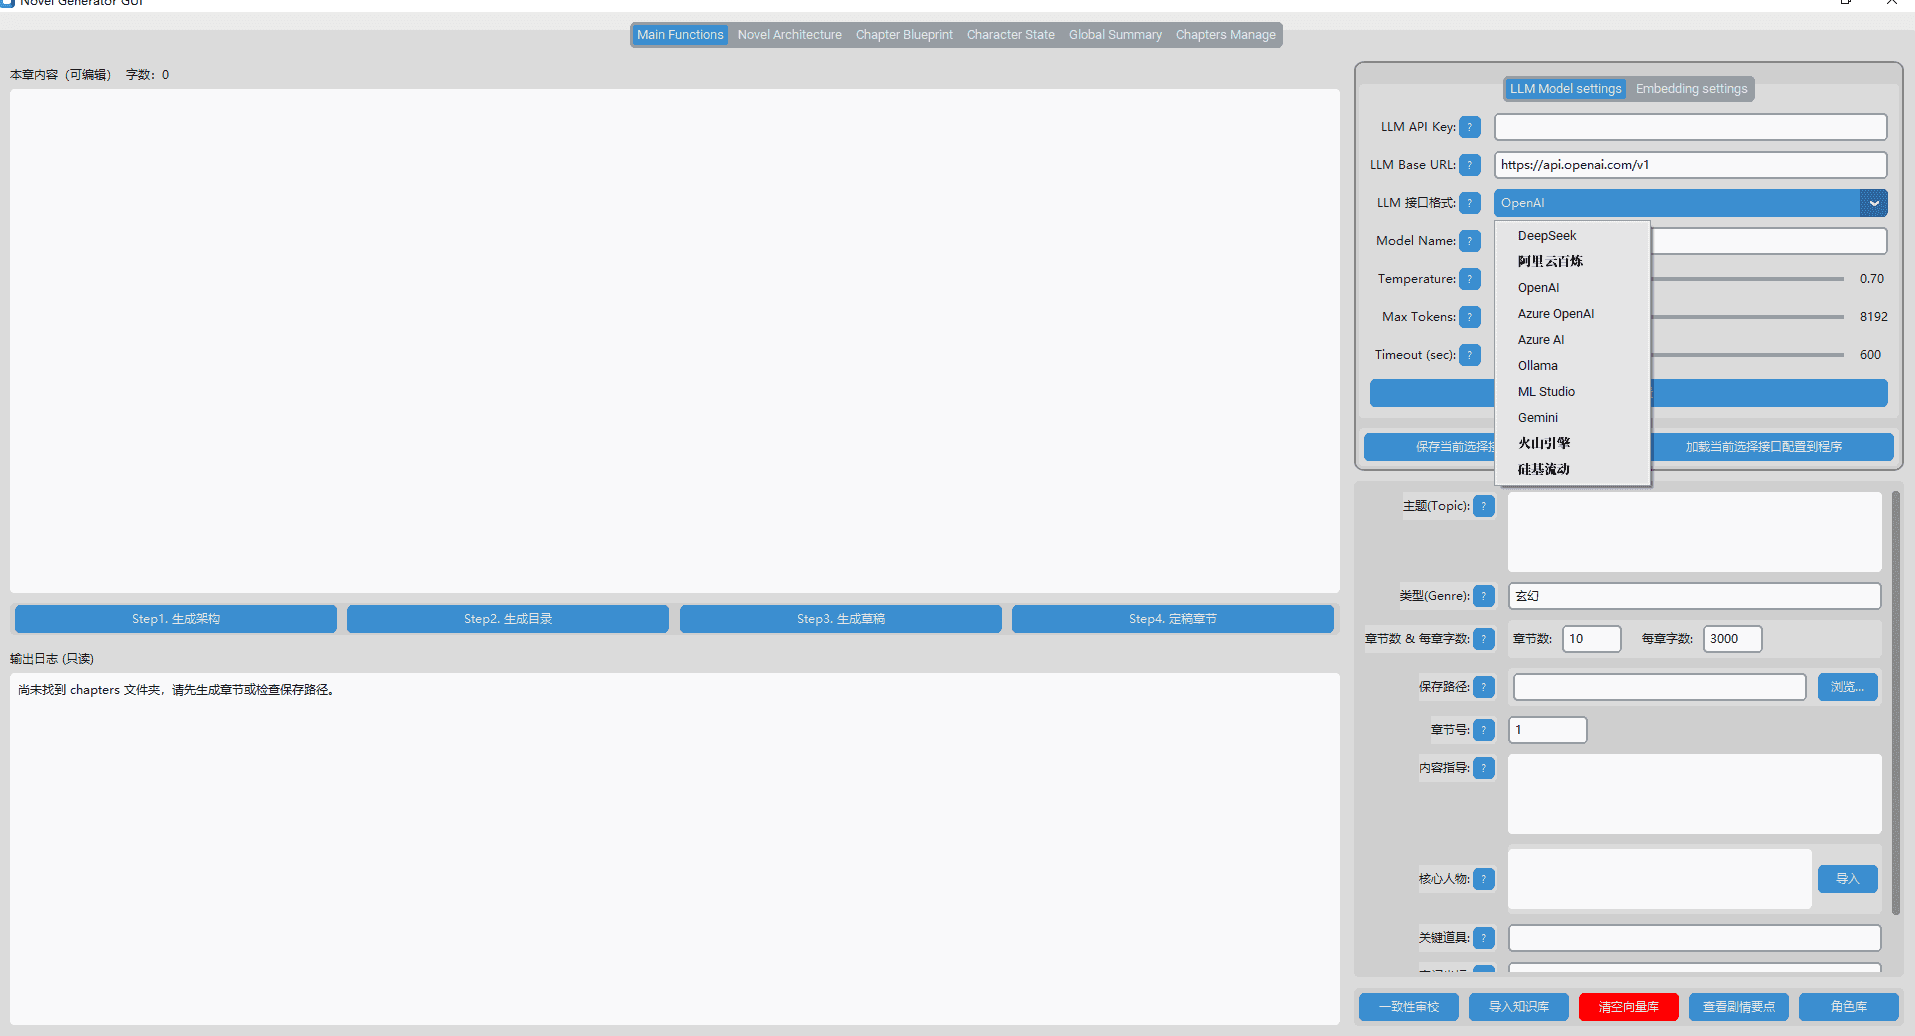Viewport: 1915px width, 1036px height.
Task: Click the help icon next to 保存路径
Action: coord(1484,687)
